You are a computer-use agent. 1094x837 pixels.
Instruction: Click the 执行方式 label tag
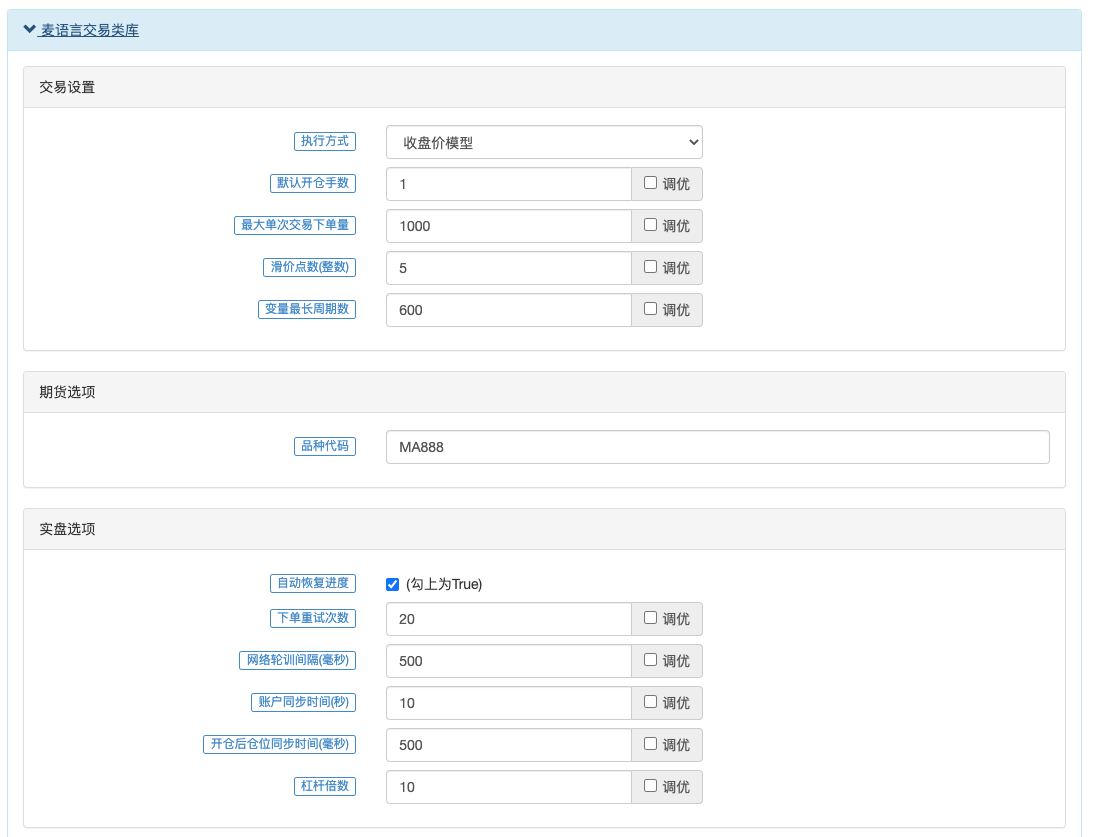(325, 141)
